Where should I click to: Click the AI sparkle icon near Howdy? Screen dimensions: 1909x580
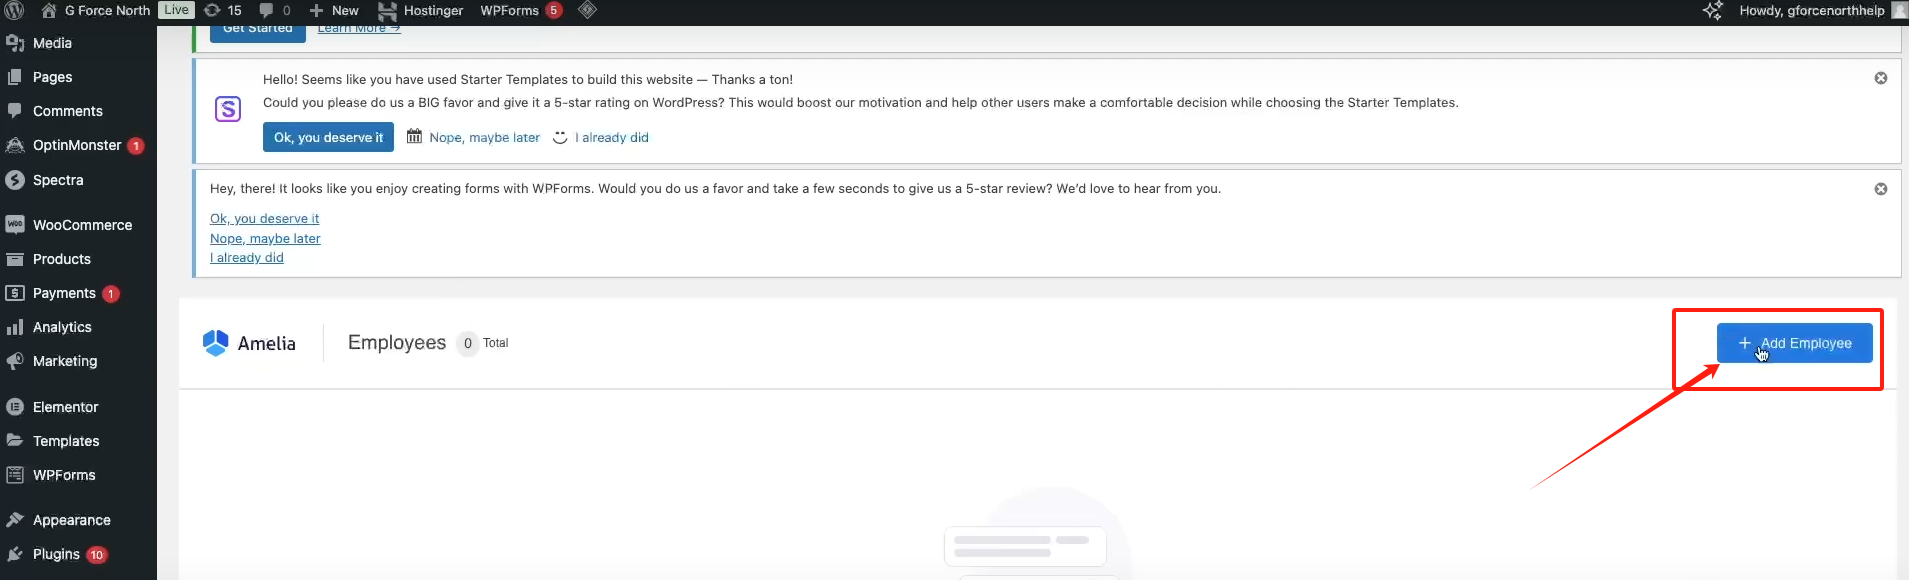[1713, 11]
